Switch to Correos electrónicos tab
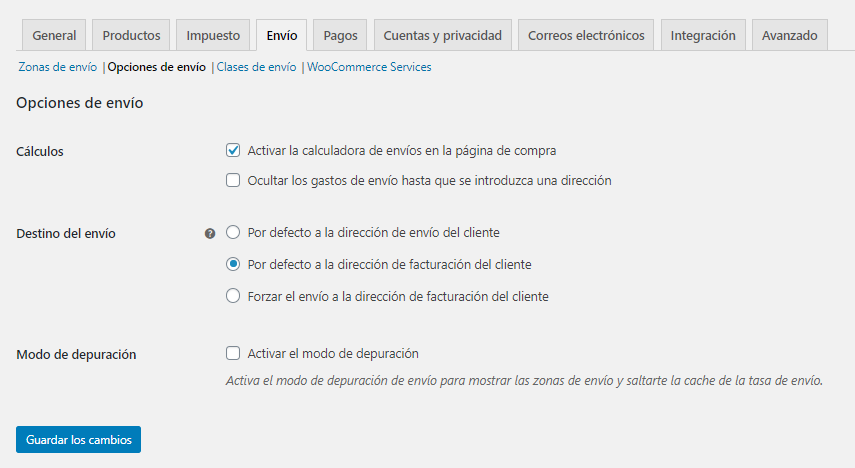 click(586, 35)
